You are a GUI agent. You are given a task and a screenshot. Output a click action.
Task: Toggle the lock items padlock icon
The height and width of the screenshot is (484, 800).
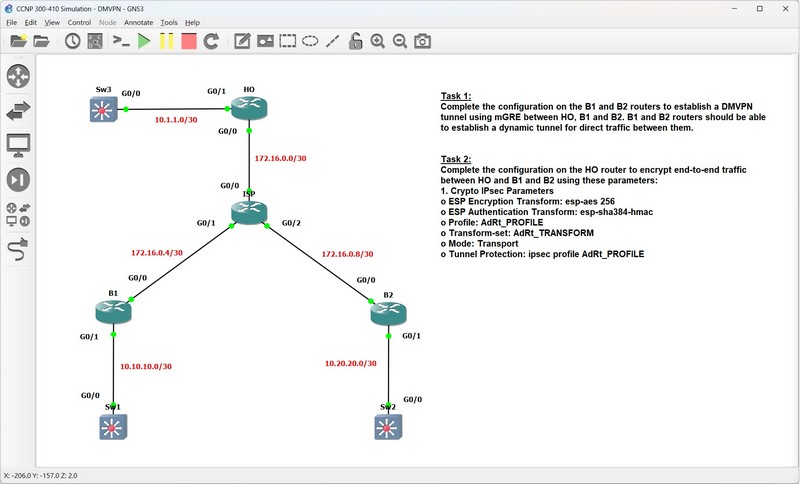355,41
